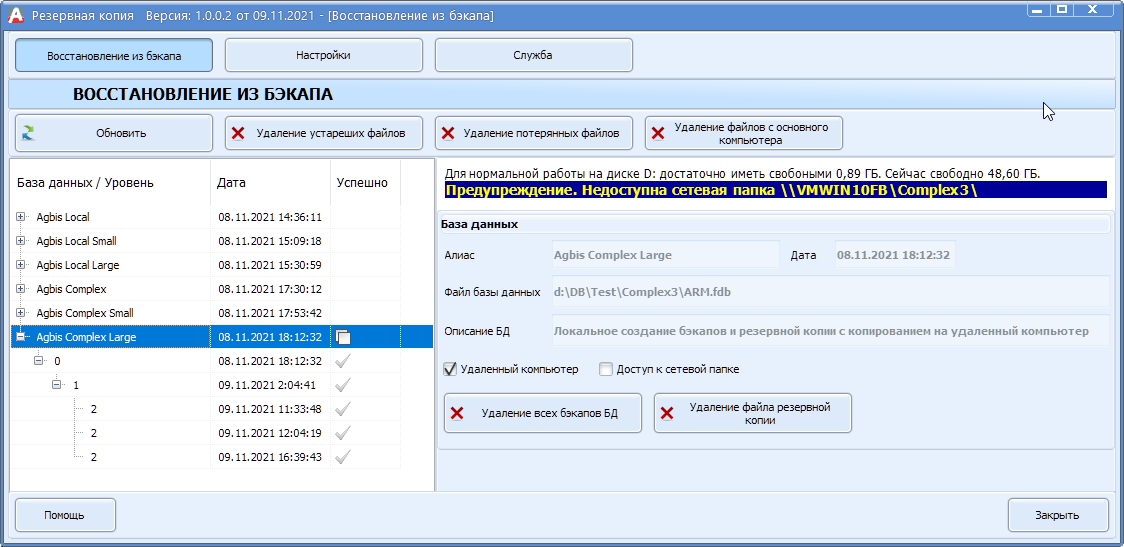The width and height of the screenshot is (1124, 547).
Task: Click the checkmark beside 09.11.2021 2:04:41
Action: point(343,385)
